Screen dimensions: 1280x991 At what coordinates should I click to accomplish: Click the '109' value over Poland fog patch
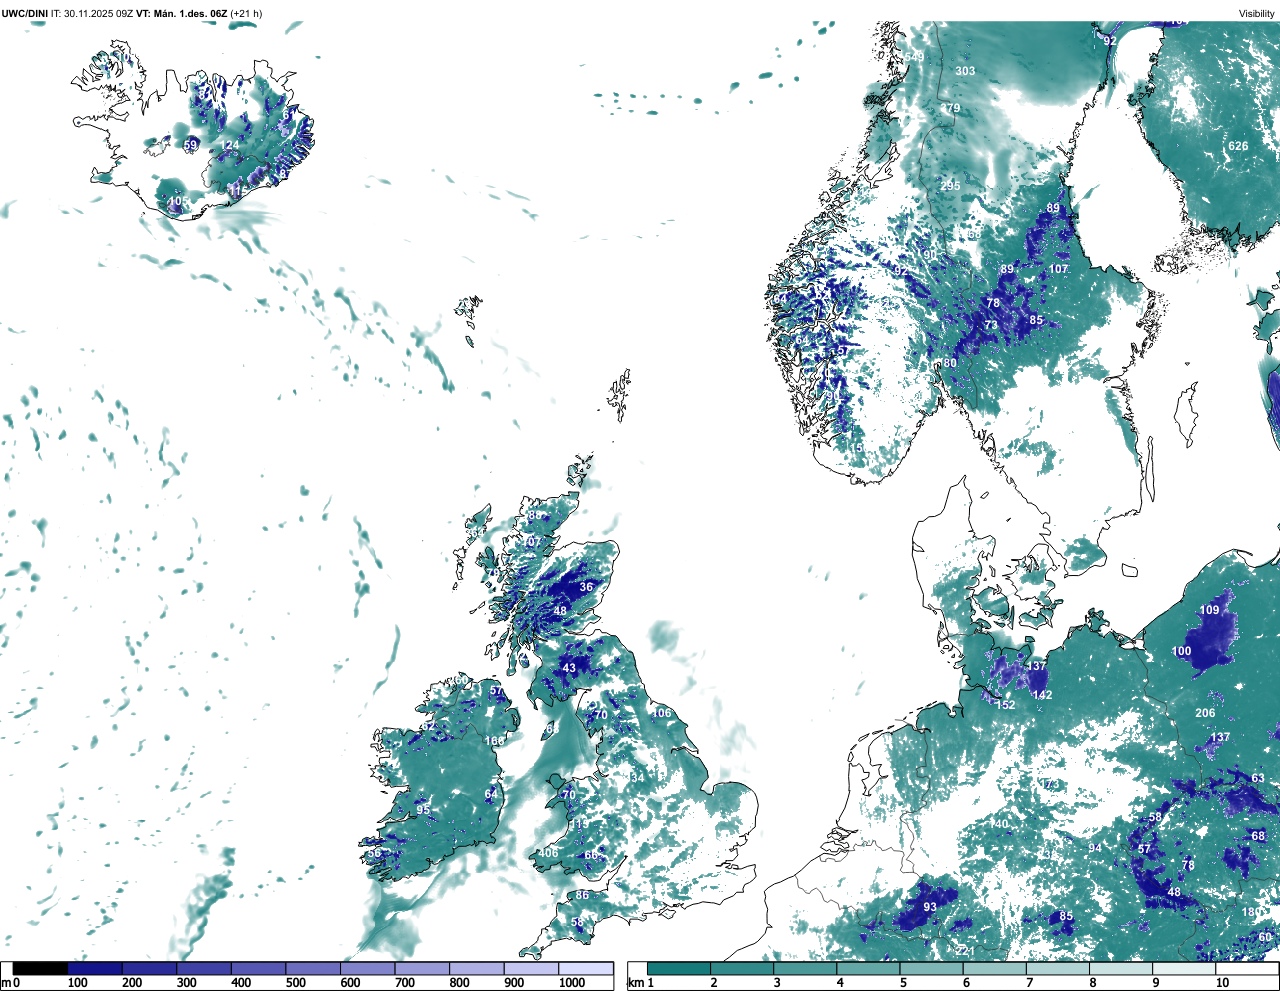coord(1210,610)
